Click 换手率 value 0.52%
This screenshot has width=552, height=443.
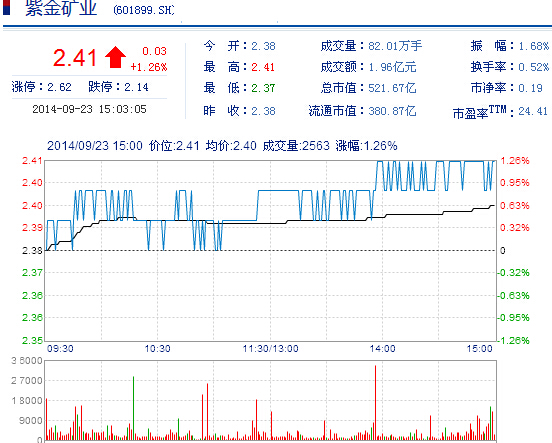[x=534, y=67]
